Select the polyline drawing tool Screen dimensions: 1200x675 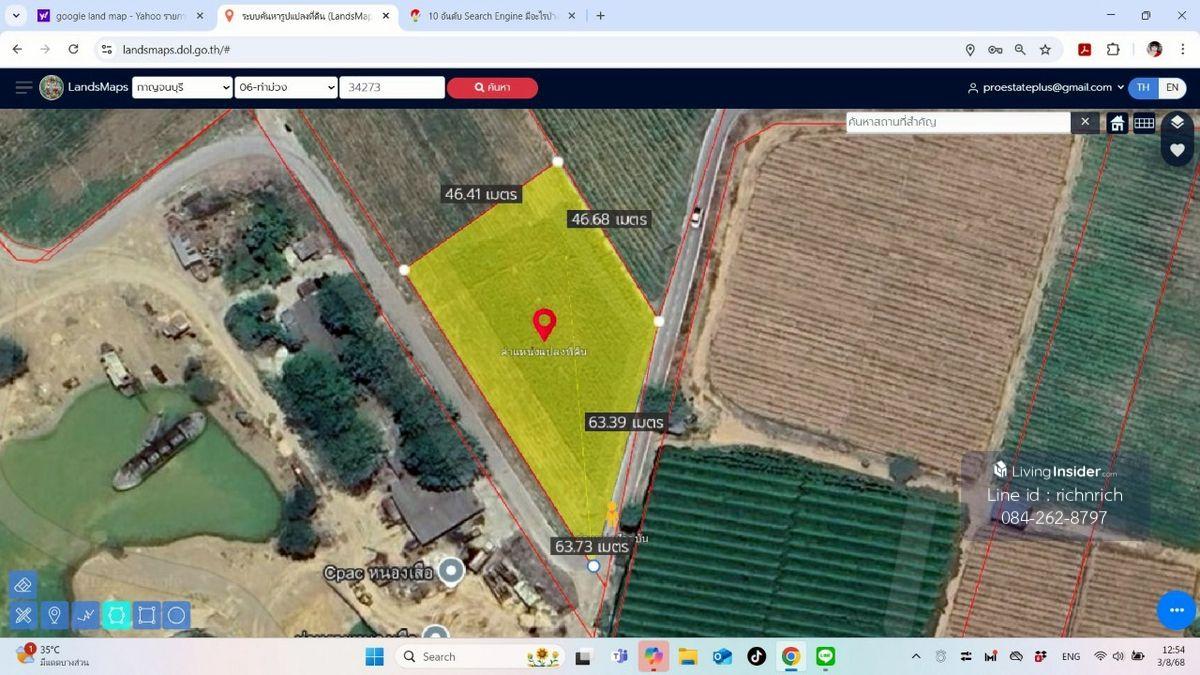pyautogui.click(x=86, y=615)
